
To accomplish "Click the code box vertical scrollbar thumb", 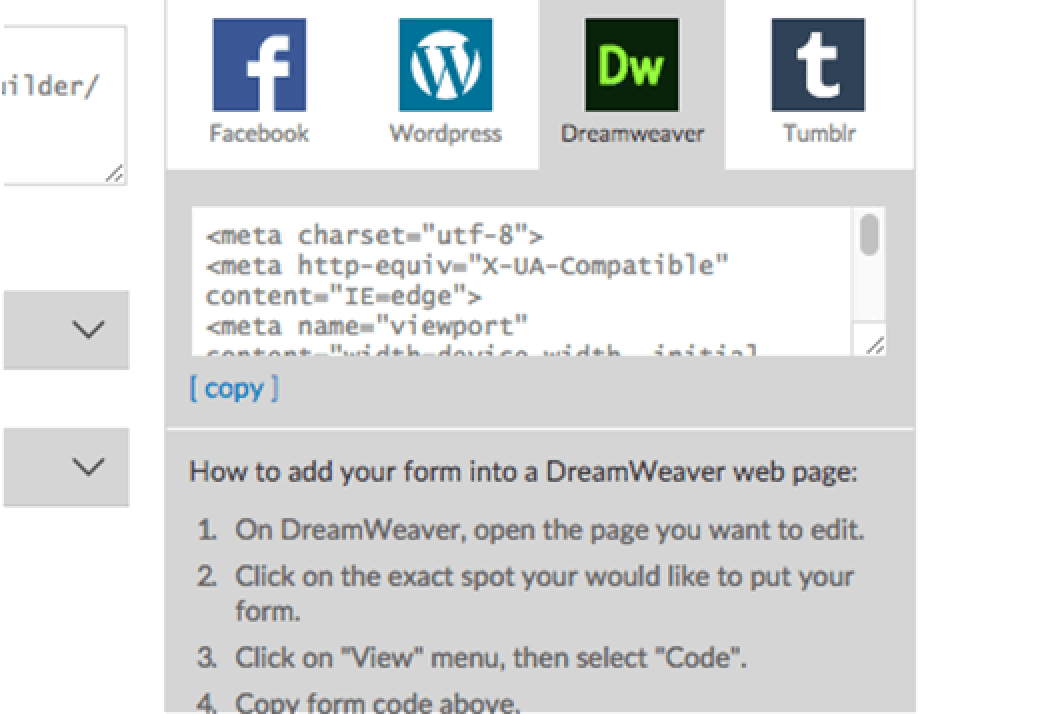I will [869, 234].
